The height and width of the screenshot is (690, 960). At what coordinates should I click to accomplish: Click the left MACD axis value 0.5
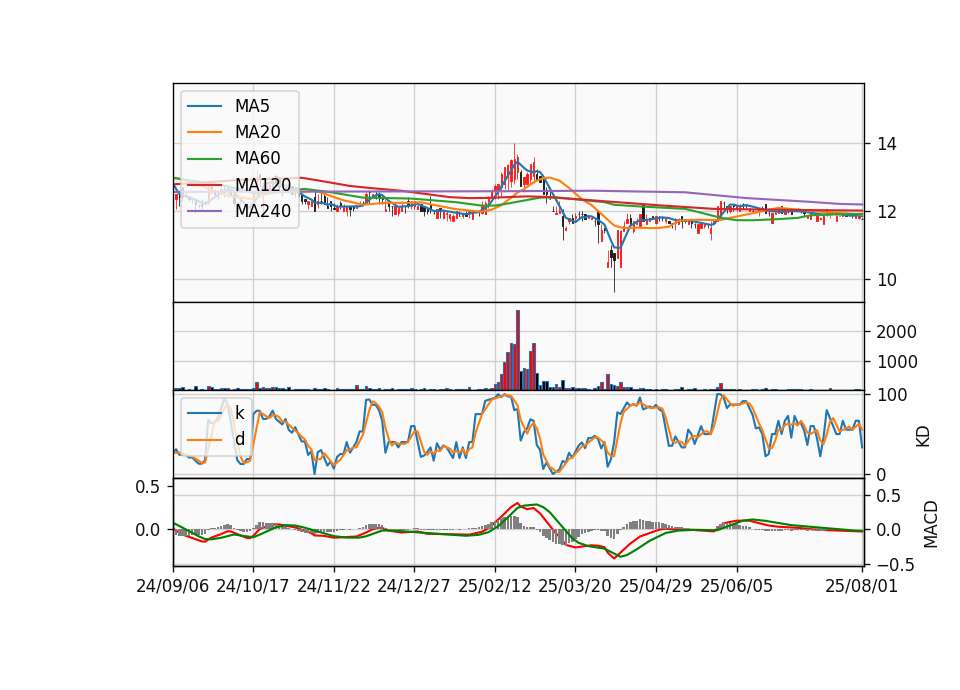pyautogui.click(x=147, y=487)
